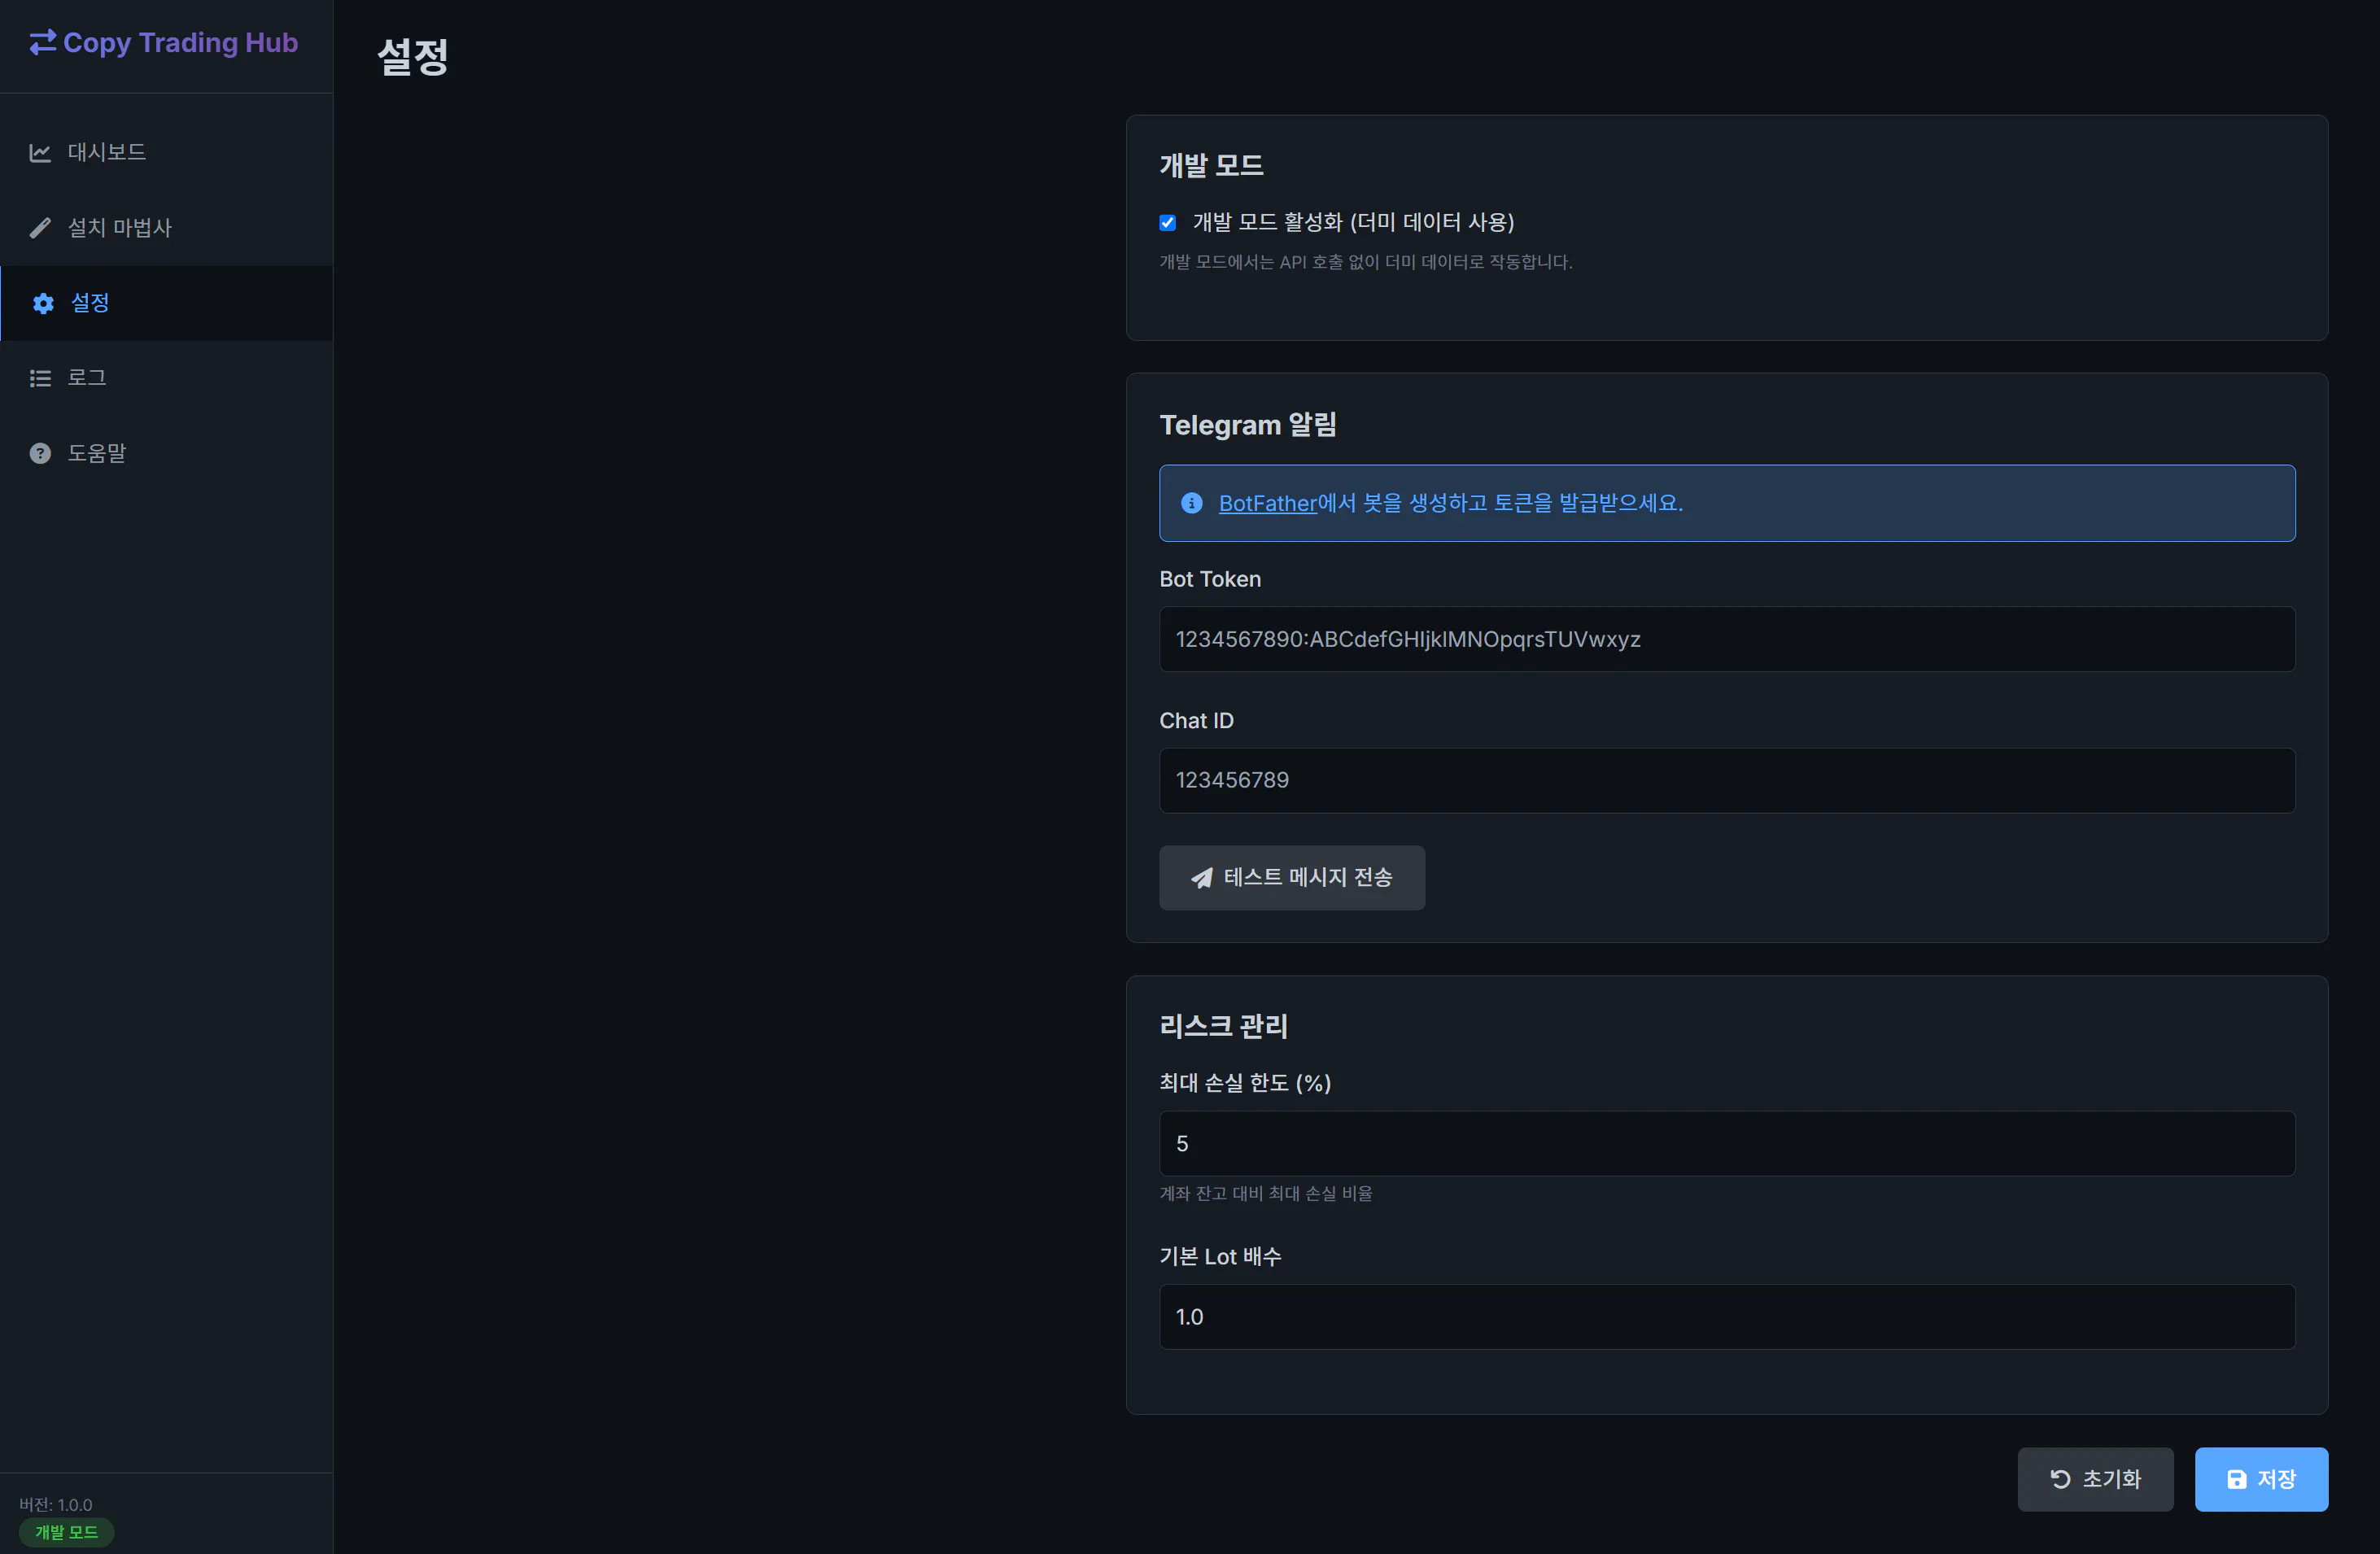Click the paper plane send icon
2380x1554 pixels.
coord(1201,878)
